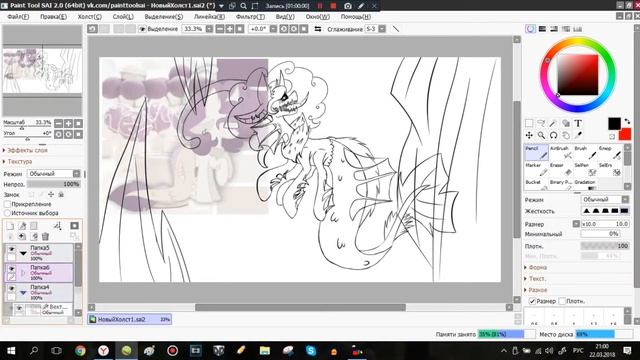Toggle the Плотн. pressure checkbox

click(x=562, y=301)
